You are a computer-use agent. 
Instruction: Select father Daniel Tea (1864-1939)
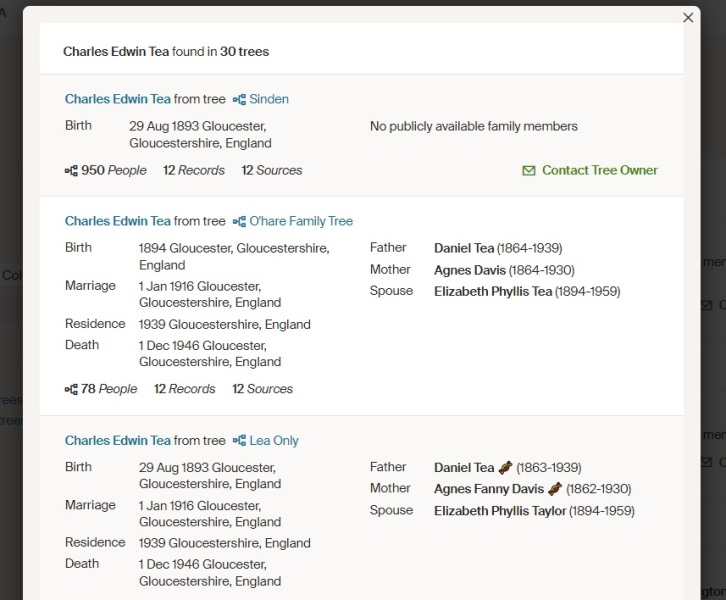coord(498,248)
